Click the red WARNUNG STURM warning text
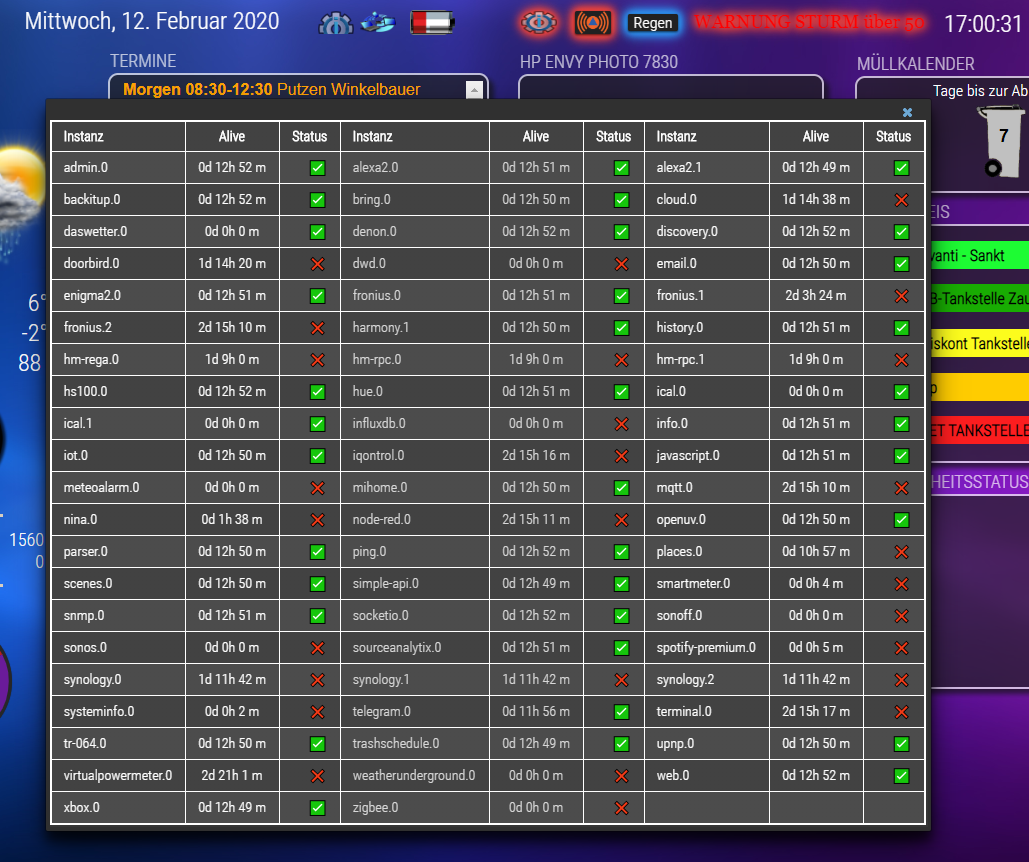Image resolution: width=1029 pixels, height=862 pixels. (x=809, y=22)
